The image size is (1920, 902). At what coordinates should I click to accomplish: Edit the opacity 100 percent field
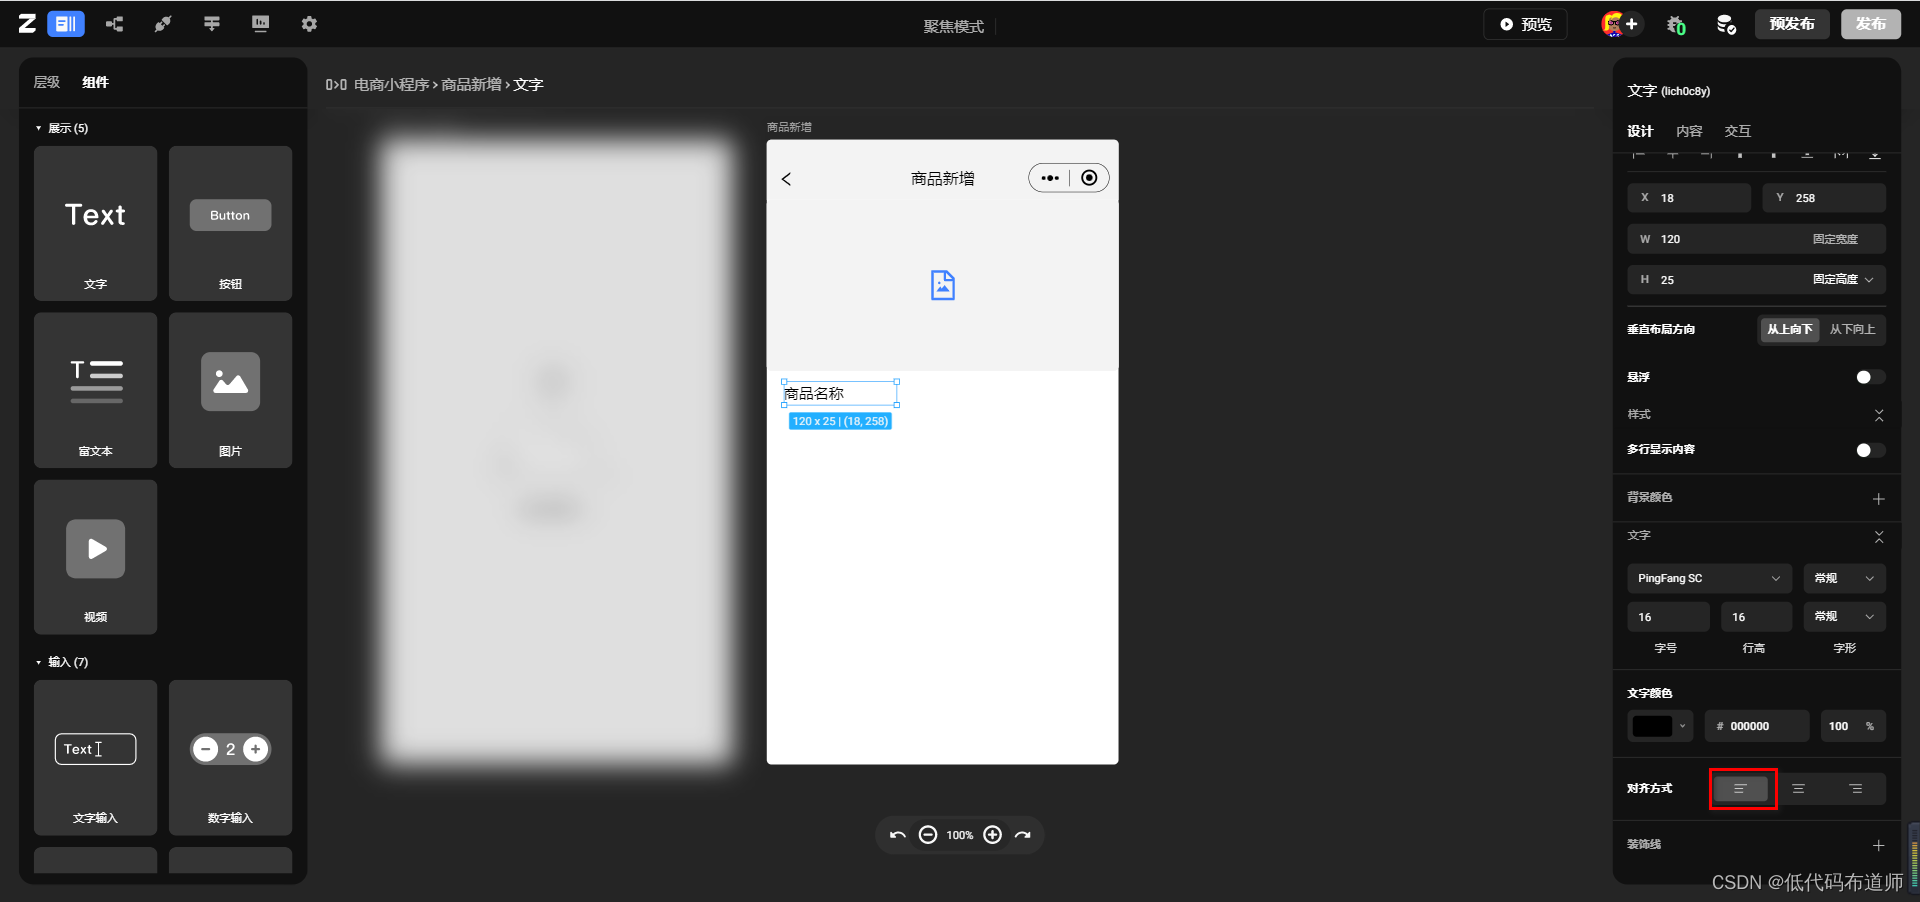[x=1853, y=726]
